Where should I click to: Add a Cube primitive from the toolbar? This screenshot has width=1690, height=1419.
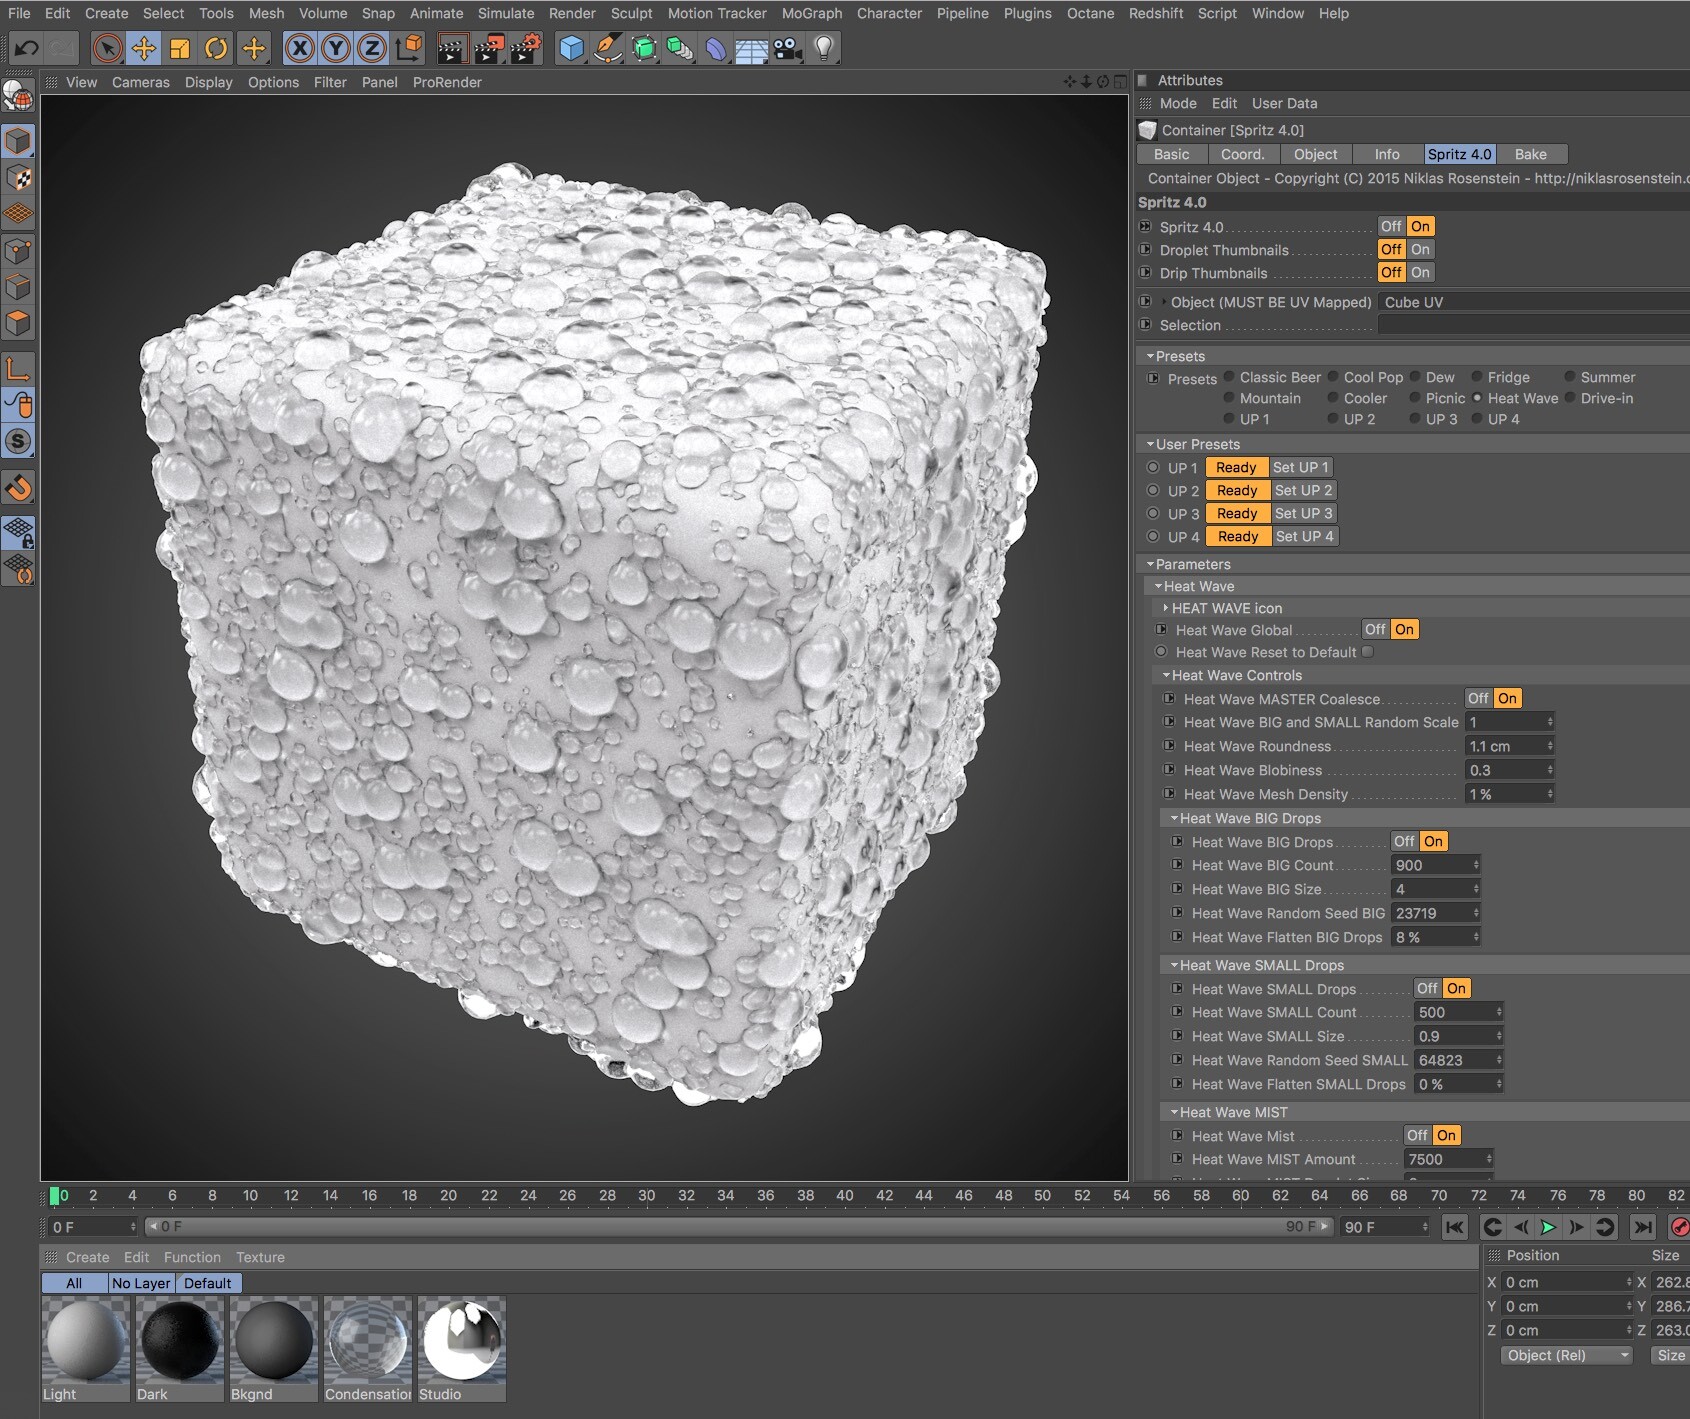tap(571, 48)
